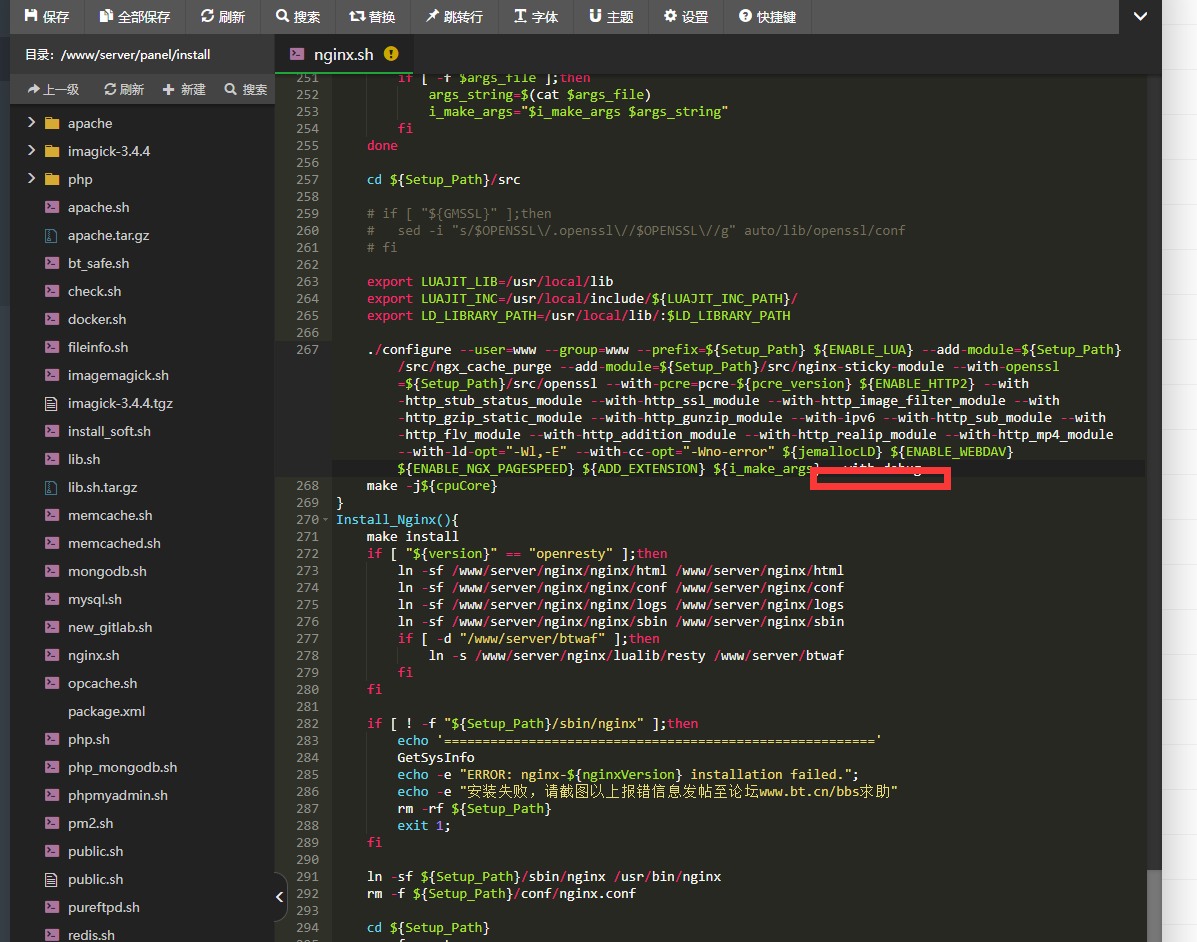This screenshot has width=1197, height=942.
Task: Expand the imagick-3.4.4 folder
Action: (31, 150)
